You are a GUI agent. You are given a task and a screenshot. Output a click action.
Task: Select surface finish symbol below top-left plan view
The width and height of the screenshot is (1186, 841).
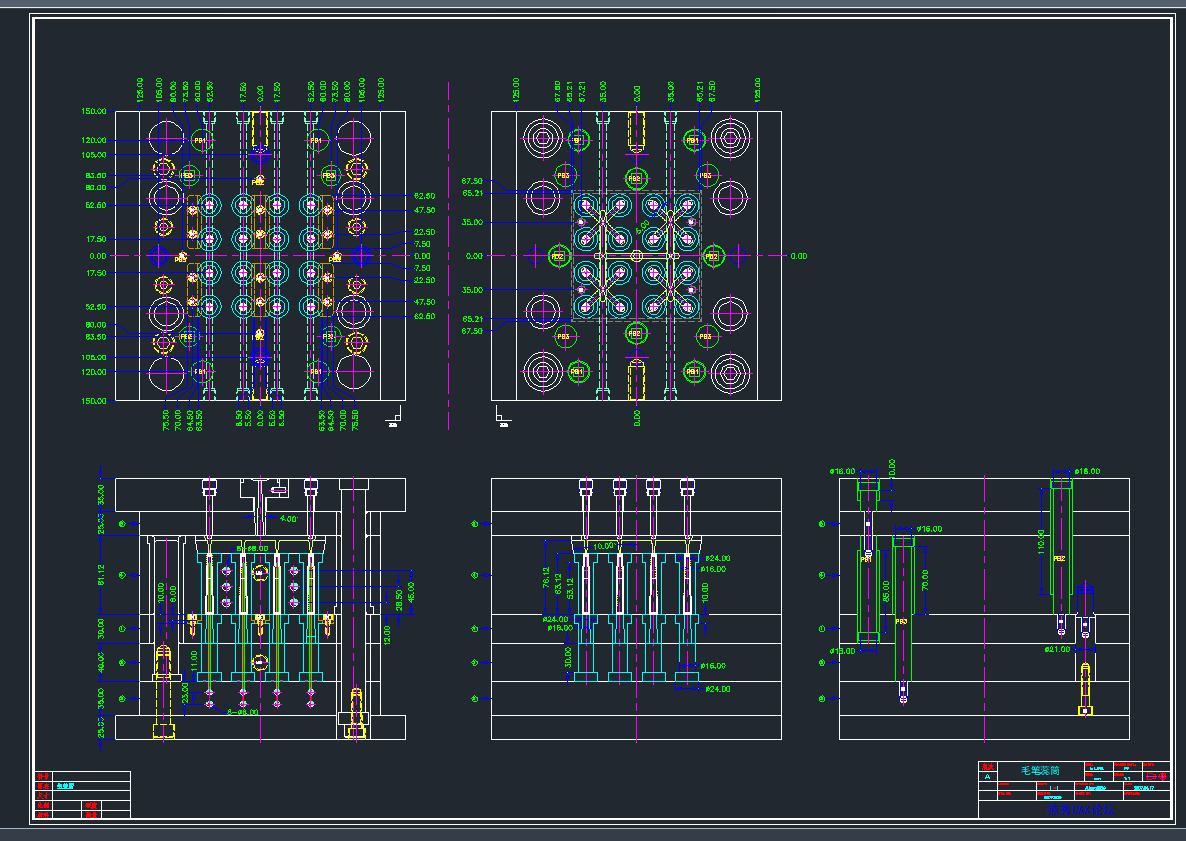[393, 416]
